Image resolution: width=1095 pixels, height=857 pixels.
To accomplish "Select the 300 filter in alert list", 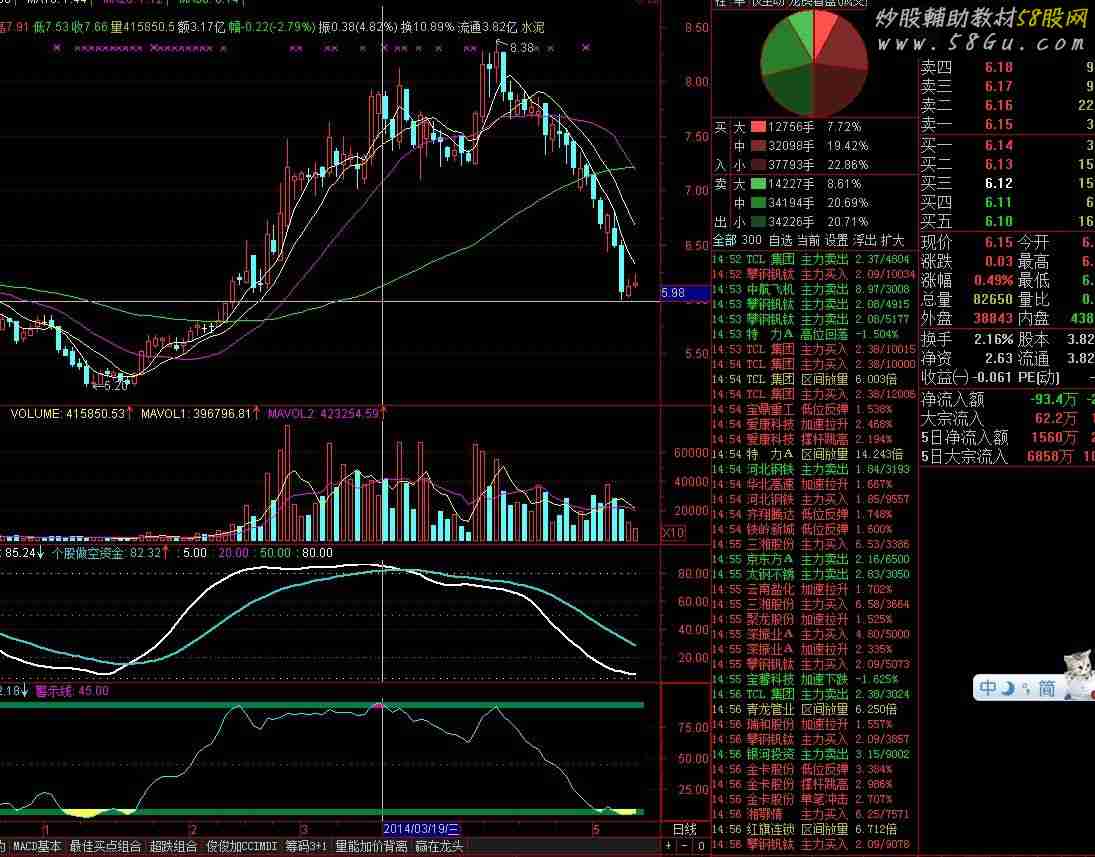I will (751, 240).
